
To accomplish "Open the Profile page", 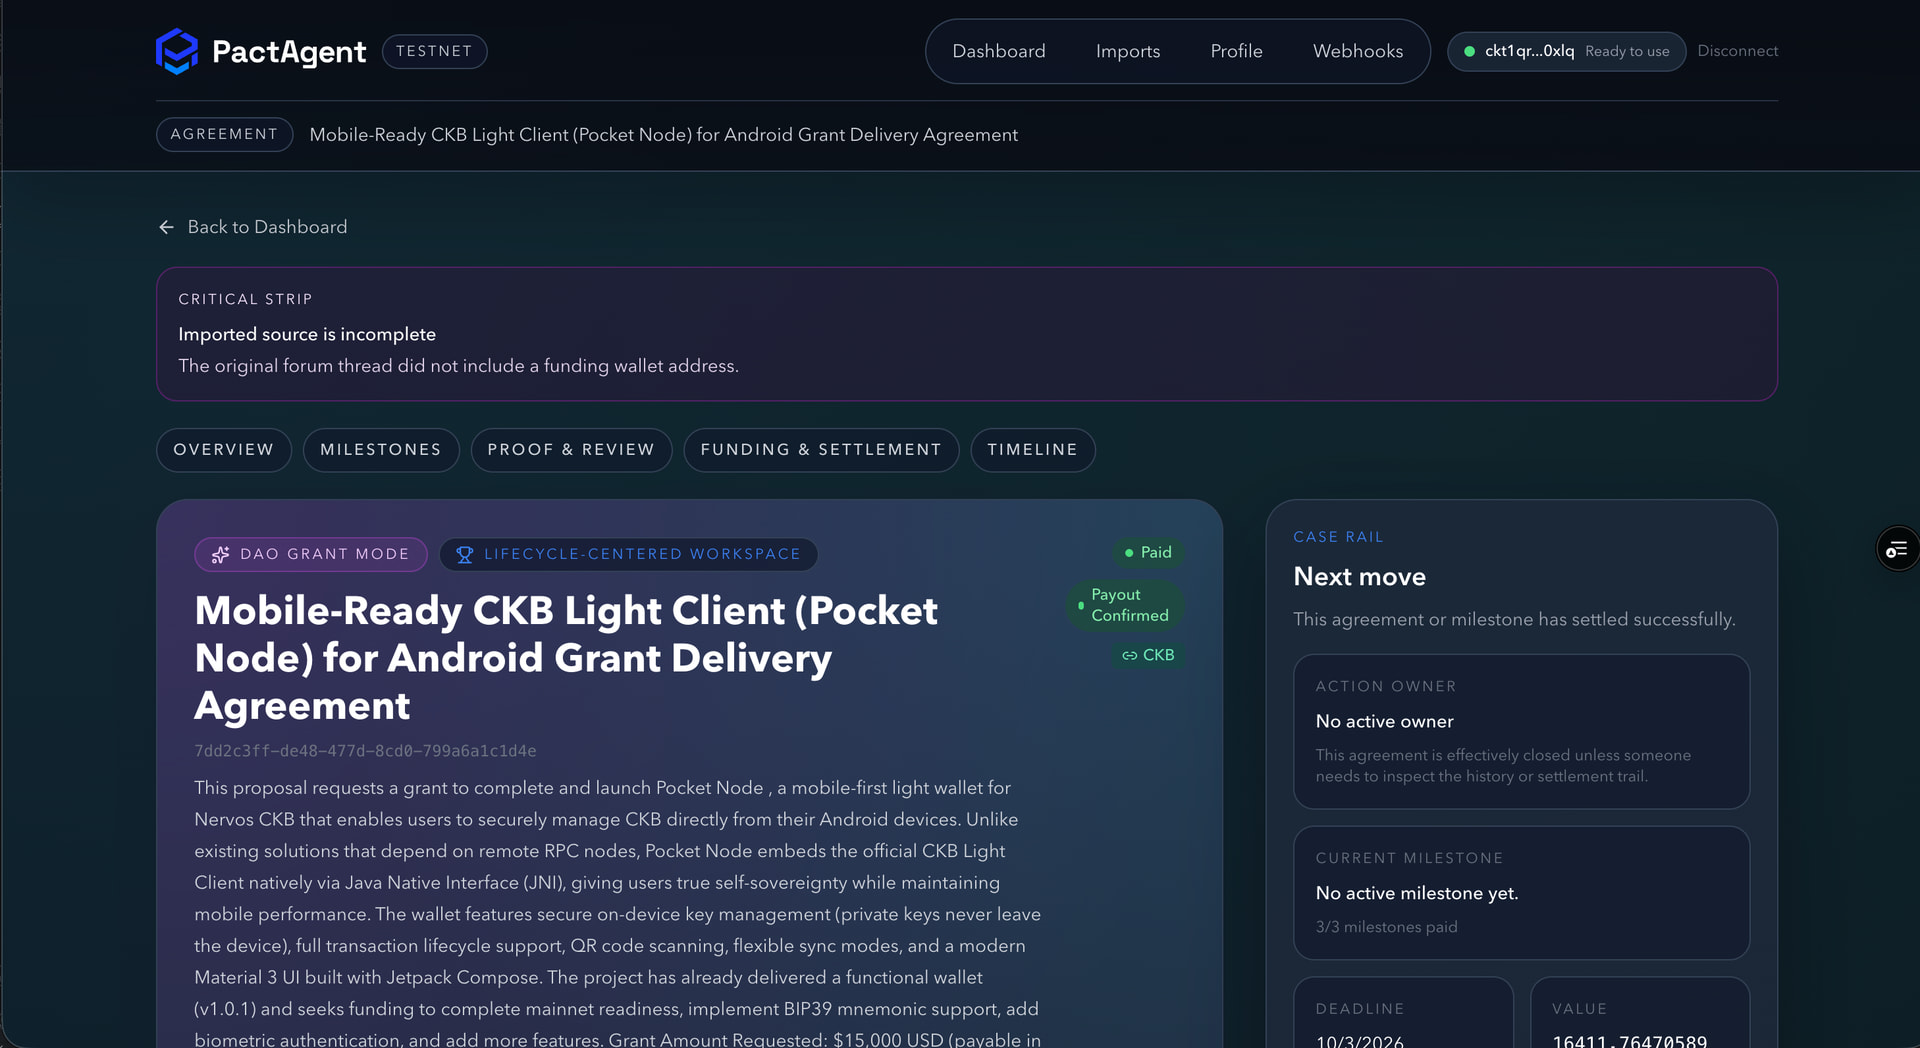I will pyautogui.click(x=1237, y=51).
